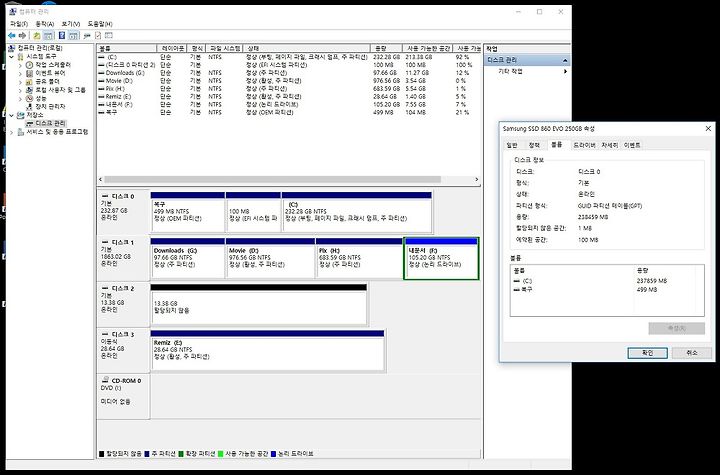Click the left arrow of the horizontal scrollbar
Image resolution: width=720 pixels, height=475 pixels.
[101, 180]
